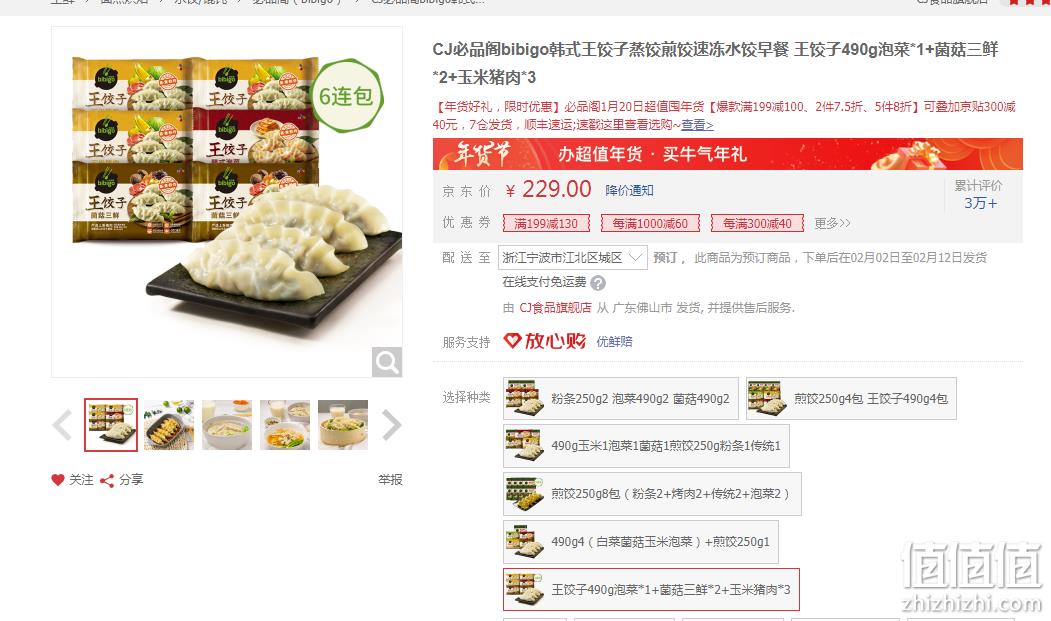Click the 举报 report link
This screenshot has height=621, width=1051.
pos(390,479)
